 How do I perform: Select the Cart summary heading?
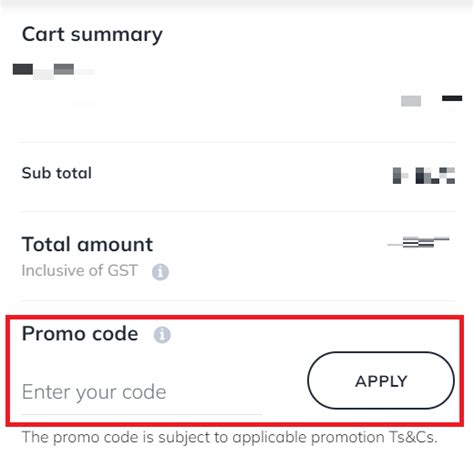point(92,35)
